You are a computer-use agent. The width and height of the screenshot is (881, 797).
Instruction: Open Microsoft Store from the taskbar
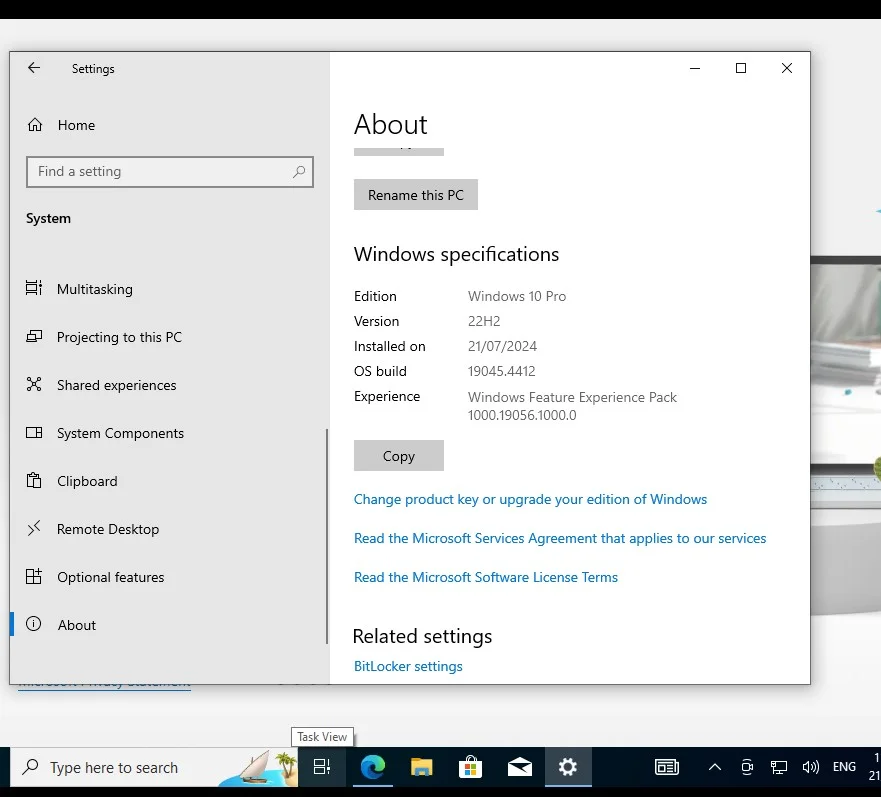coord(470,767)
